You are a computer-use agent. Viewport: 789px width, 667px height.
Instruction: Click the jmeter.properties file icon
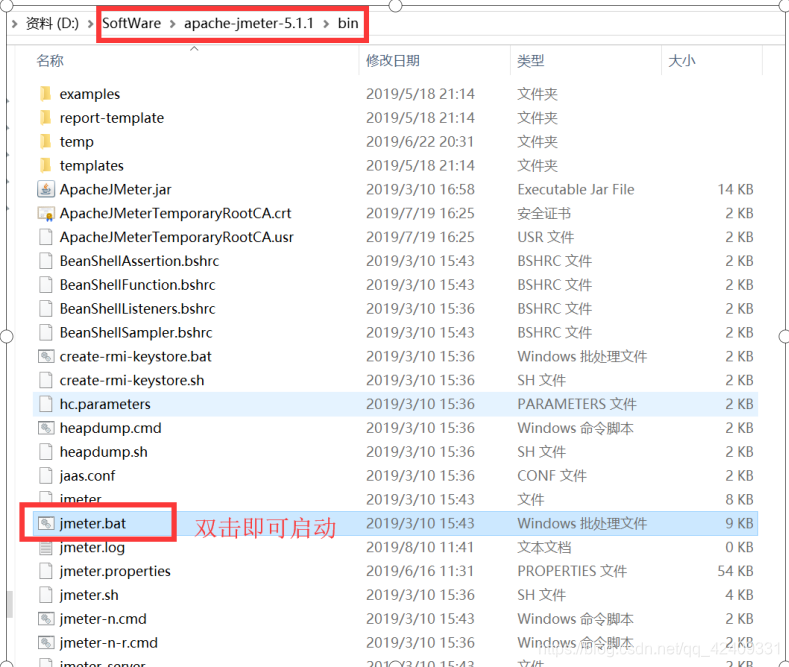pyautogui.click(x=46, y=571)
